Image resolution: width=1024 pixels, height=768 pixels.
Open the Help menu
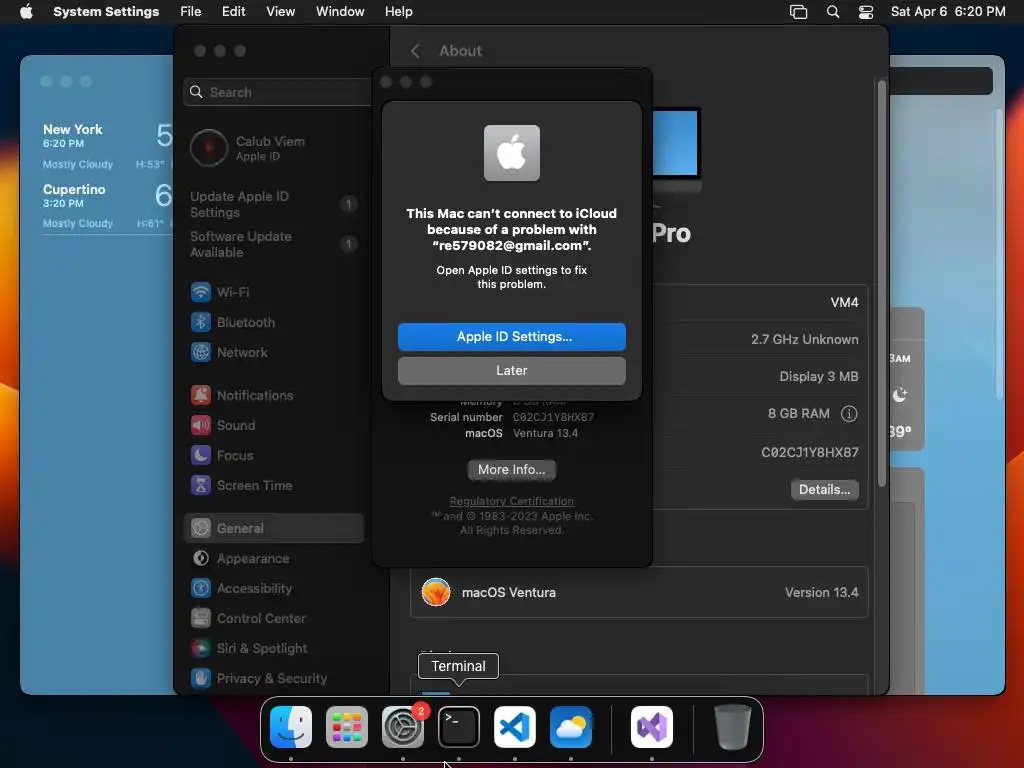pyautogui.click(x=398, y=12)
